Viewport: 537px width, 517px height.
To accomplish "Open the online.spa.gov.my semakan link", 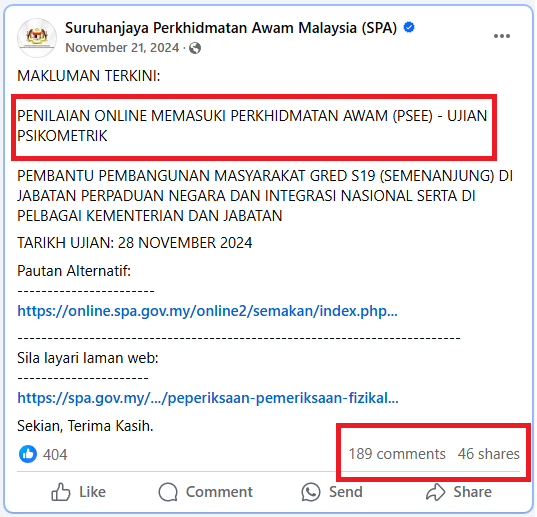I will coord(208,311).
